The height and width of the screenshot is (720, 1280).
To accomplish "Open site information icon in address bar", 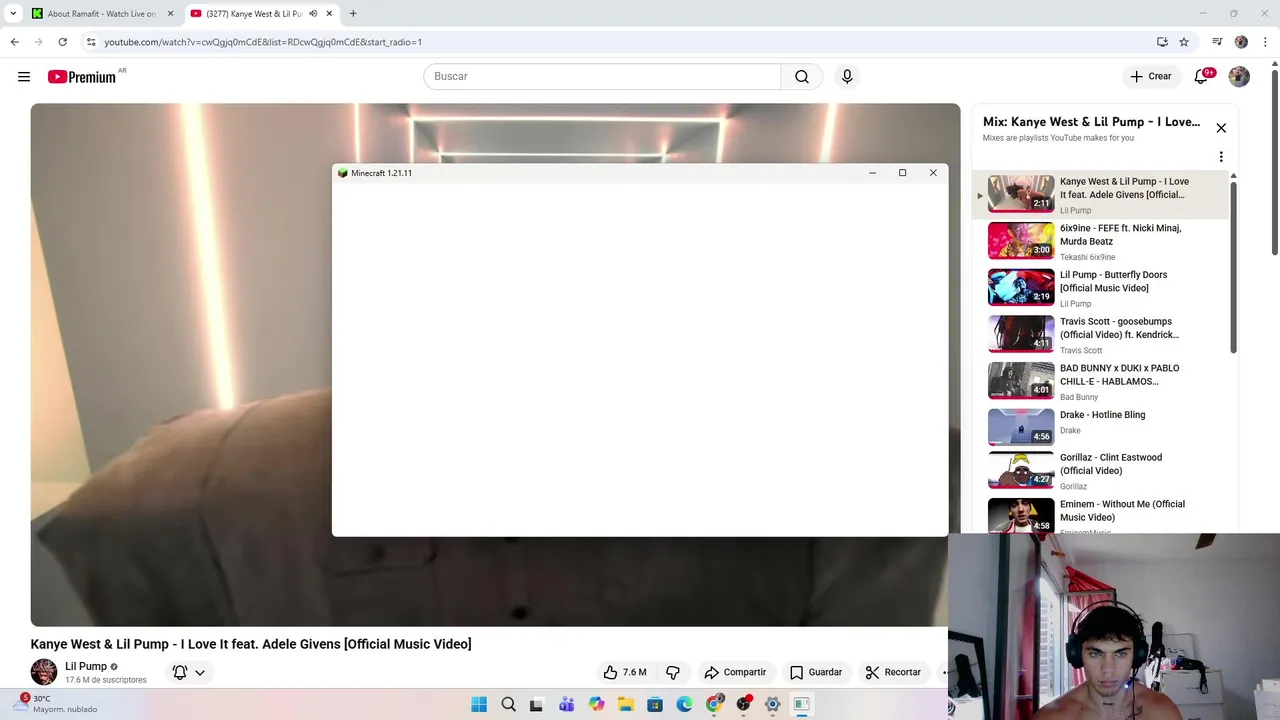I will [91, 42].
